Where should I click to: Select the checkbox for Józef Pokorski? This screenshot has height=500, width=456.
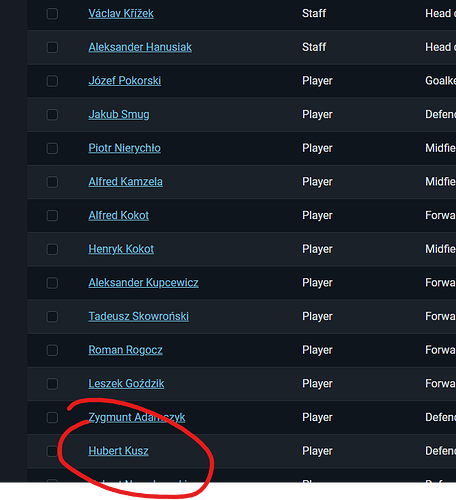[52, 81]
